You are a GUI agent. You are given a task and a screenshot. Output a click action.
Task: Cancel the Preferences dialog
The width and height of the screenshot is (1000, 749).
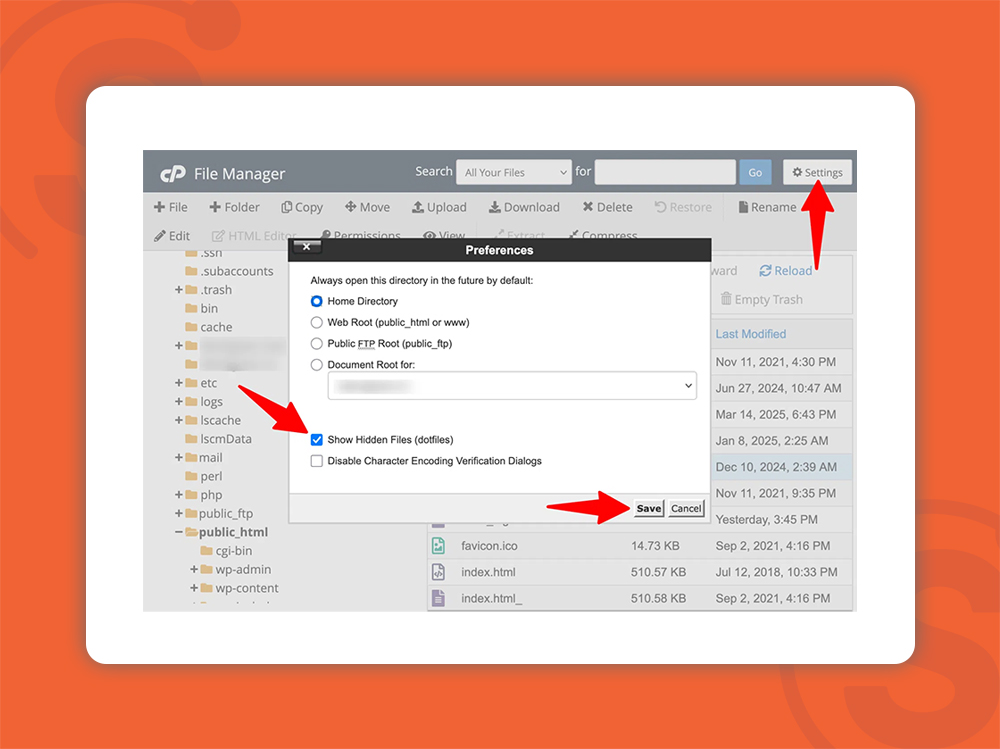[686, 508]
